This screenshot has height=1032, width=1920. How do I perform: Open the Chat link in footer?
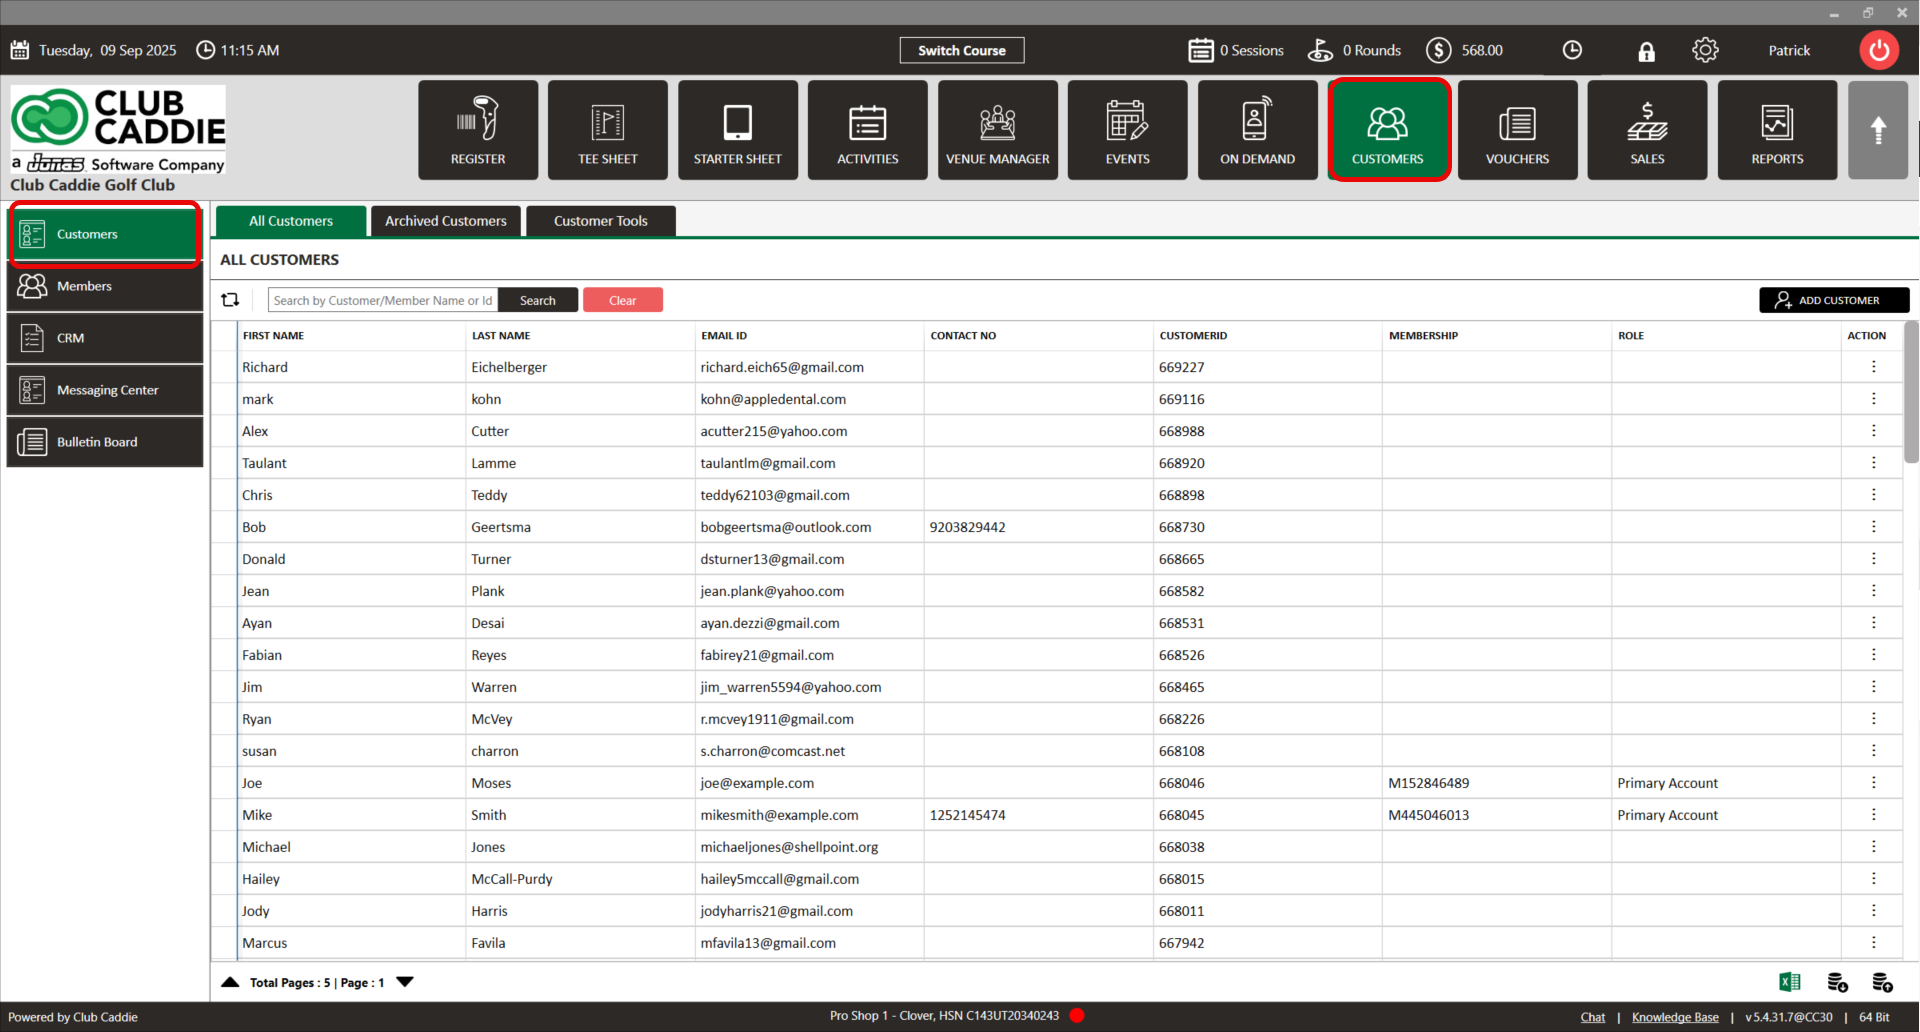(1593, 1017)
